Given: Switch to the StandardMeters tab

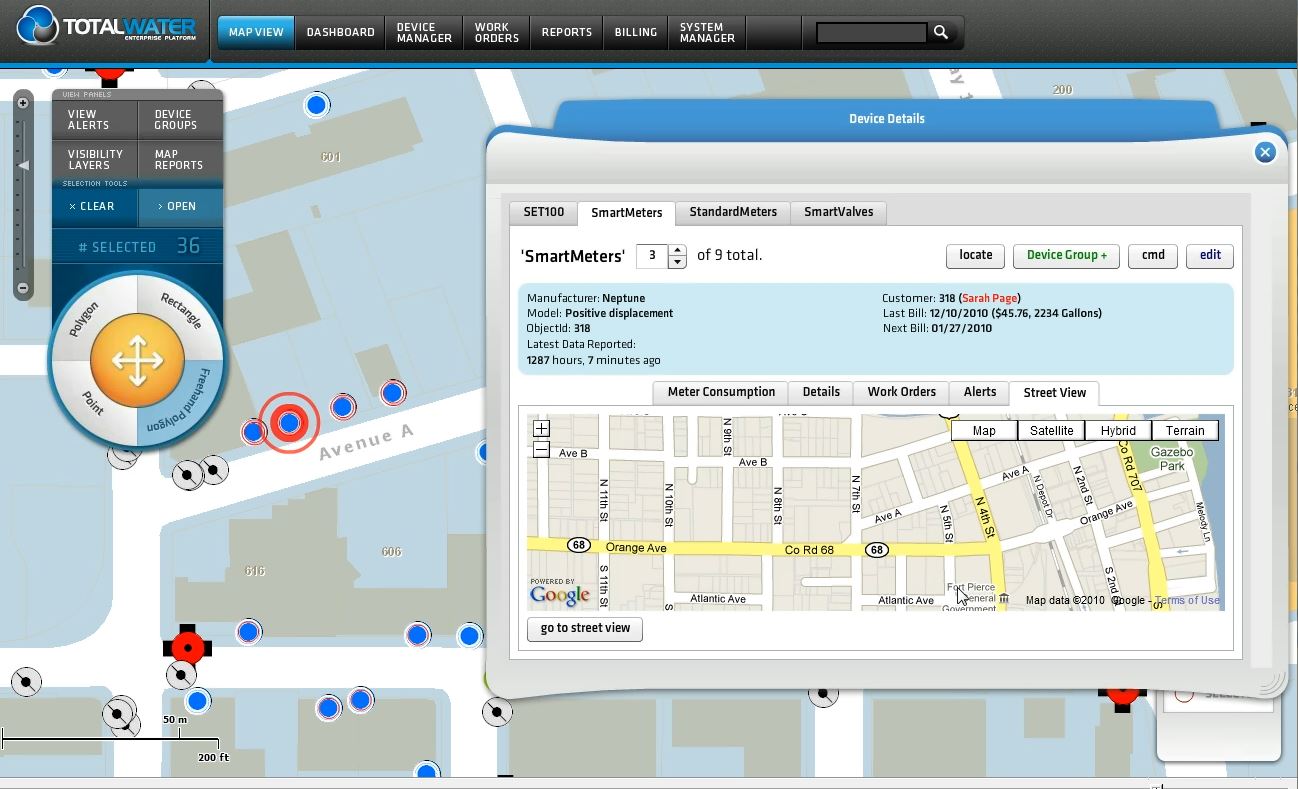Looking at the screenshot, I should pos(733,212).
